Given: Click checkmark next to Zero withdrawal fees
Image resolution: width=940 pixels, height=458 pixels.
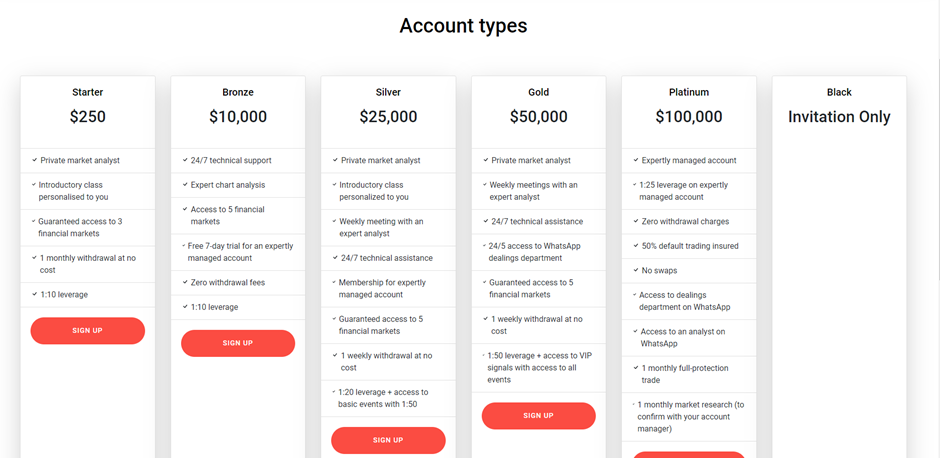Looking at the screenshot, I should coord(185,282).
